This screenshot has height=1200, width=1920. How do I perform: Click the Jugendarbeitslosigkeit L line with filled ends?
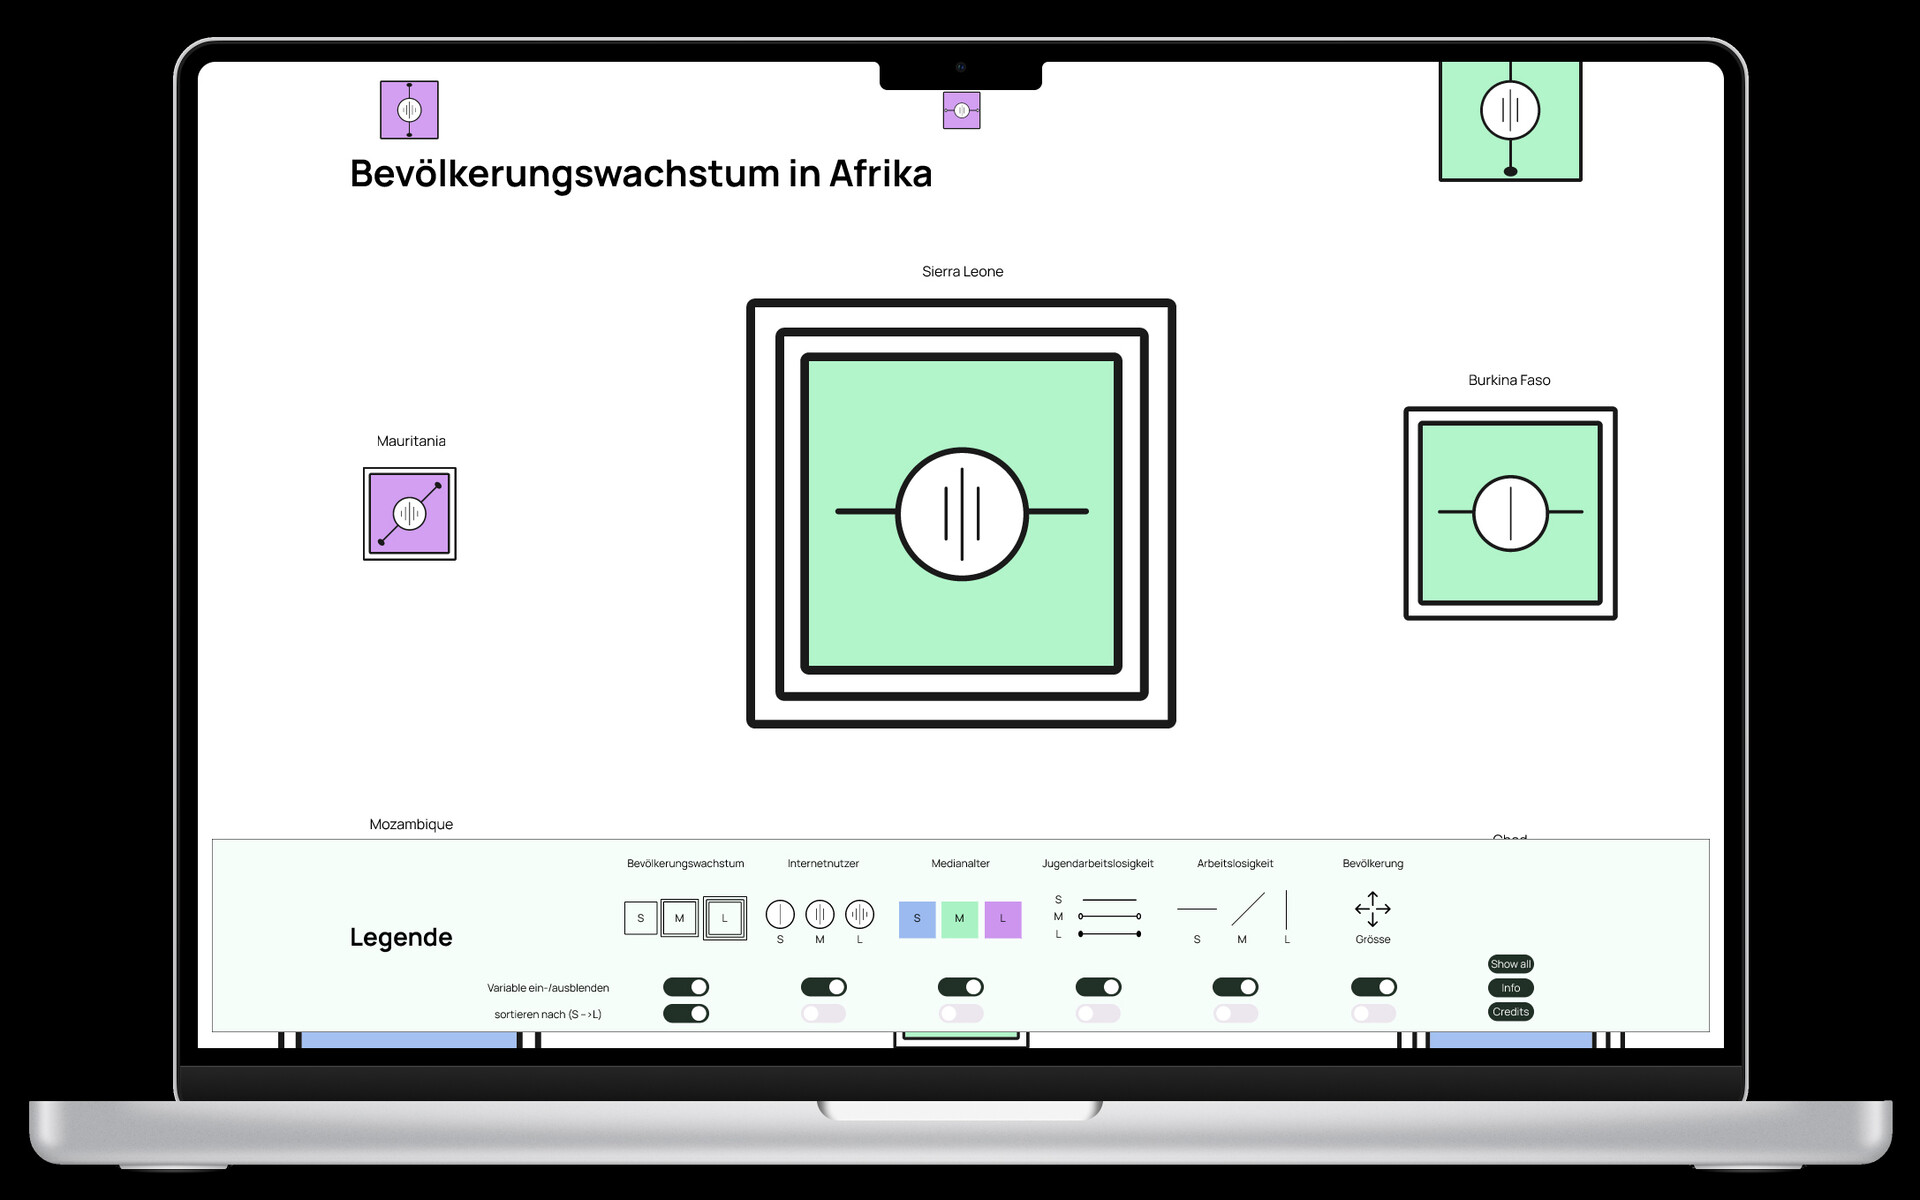(1109, 934)
